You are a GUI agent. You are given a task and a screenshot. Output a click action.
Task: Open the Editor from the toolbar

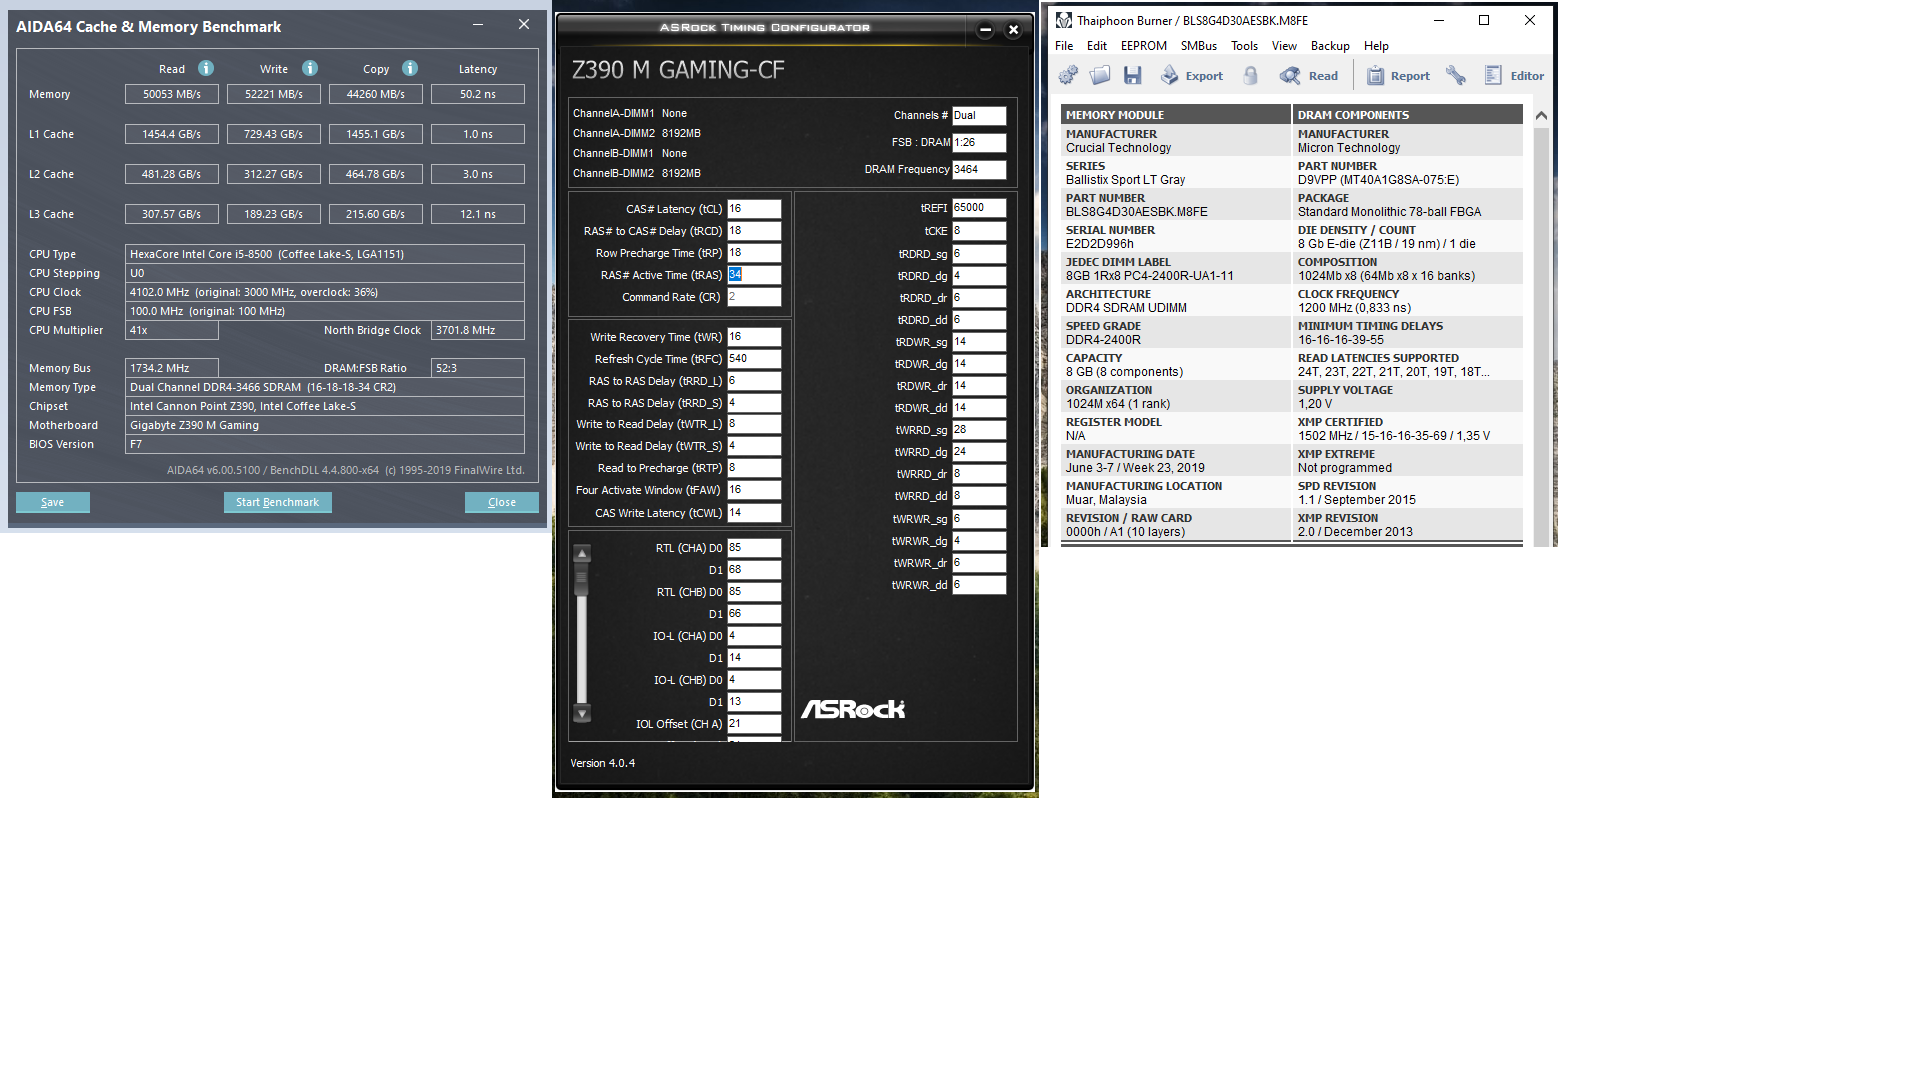pos(1514,75)
